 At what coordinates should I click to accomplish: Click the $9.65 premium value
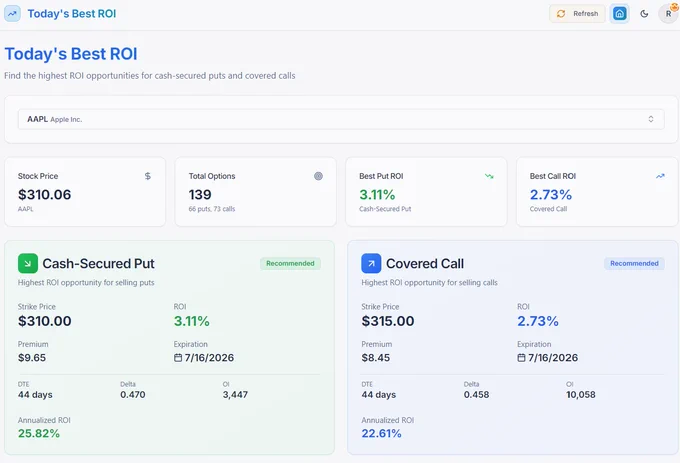[x=32, y=358]
